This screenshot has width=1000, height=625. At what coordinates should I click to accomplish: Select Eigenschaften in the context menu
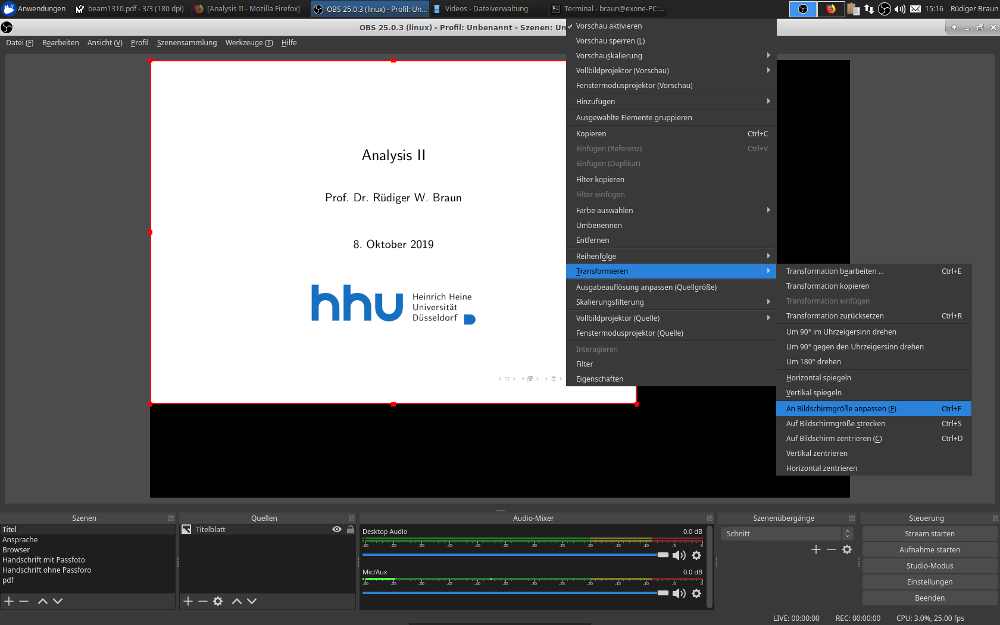671,379
